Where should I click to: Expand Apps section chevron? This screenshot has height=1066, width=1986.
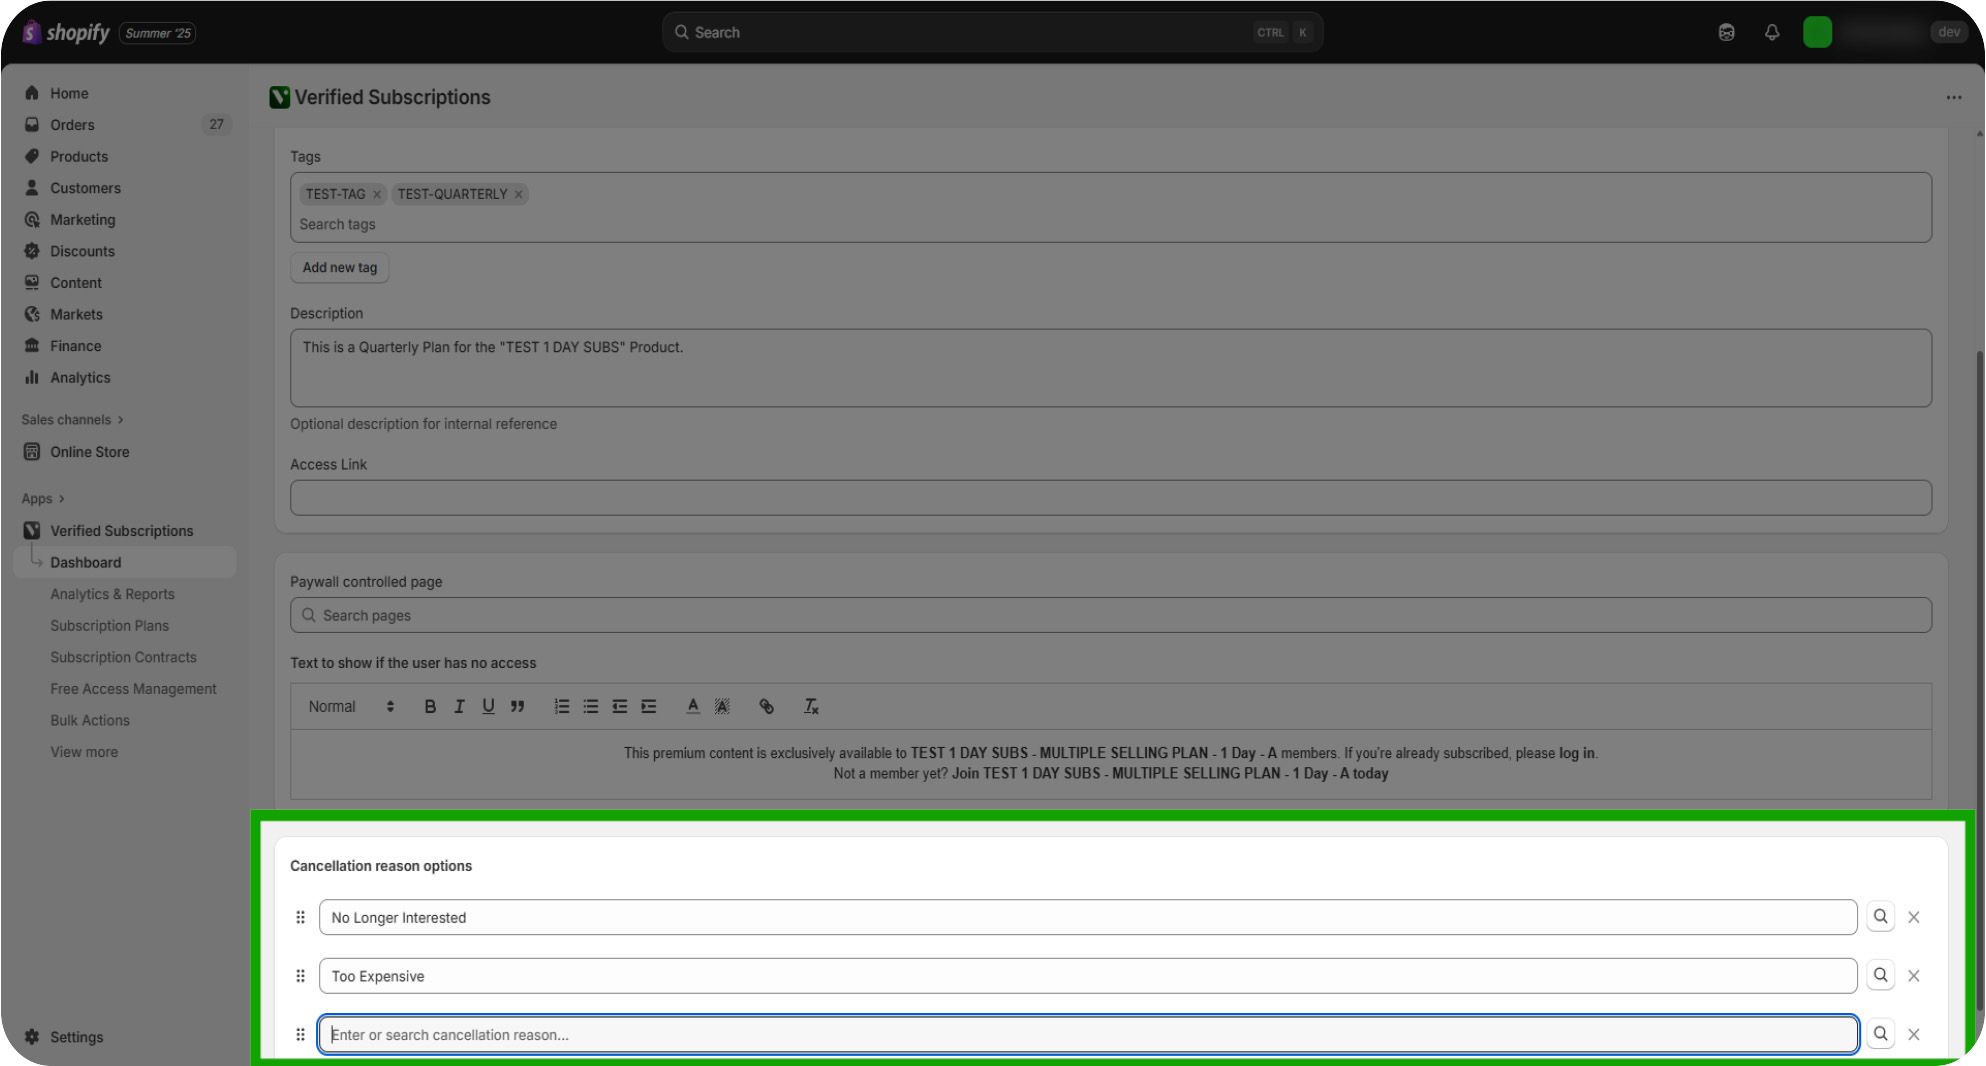pyautogui.click(x=61, y=499)
